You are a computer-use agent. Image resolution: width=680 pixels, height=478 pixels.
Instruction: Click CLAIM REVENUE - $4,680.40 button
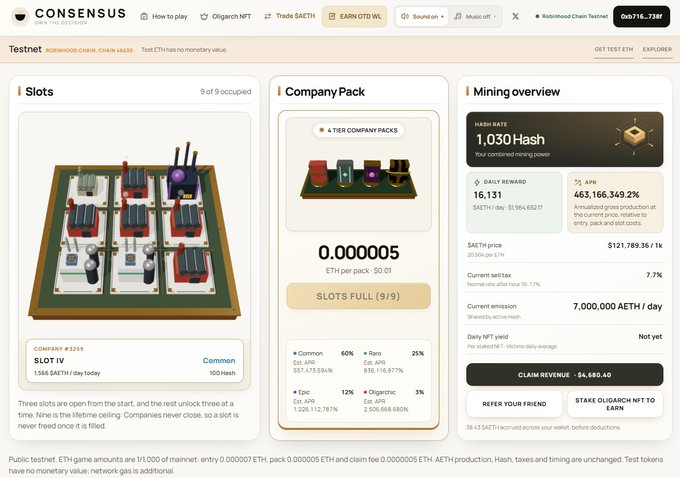pyautogui.click(x=565, y=375)
